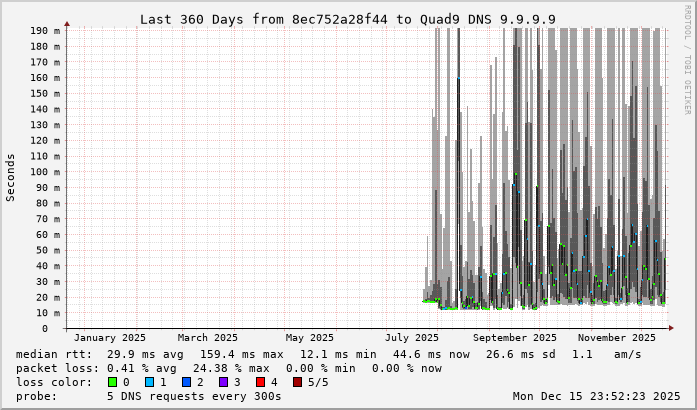This screenshot has width=697, height=410.
Task: Select the July 2025 axis label
Action: (x=412, y=338)
